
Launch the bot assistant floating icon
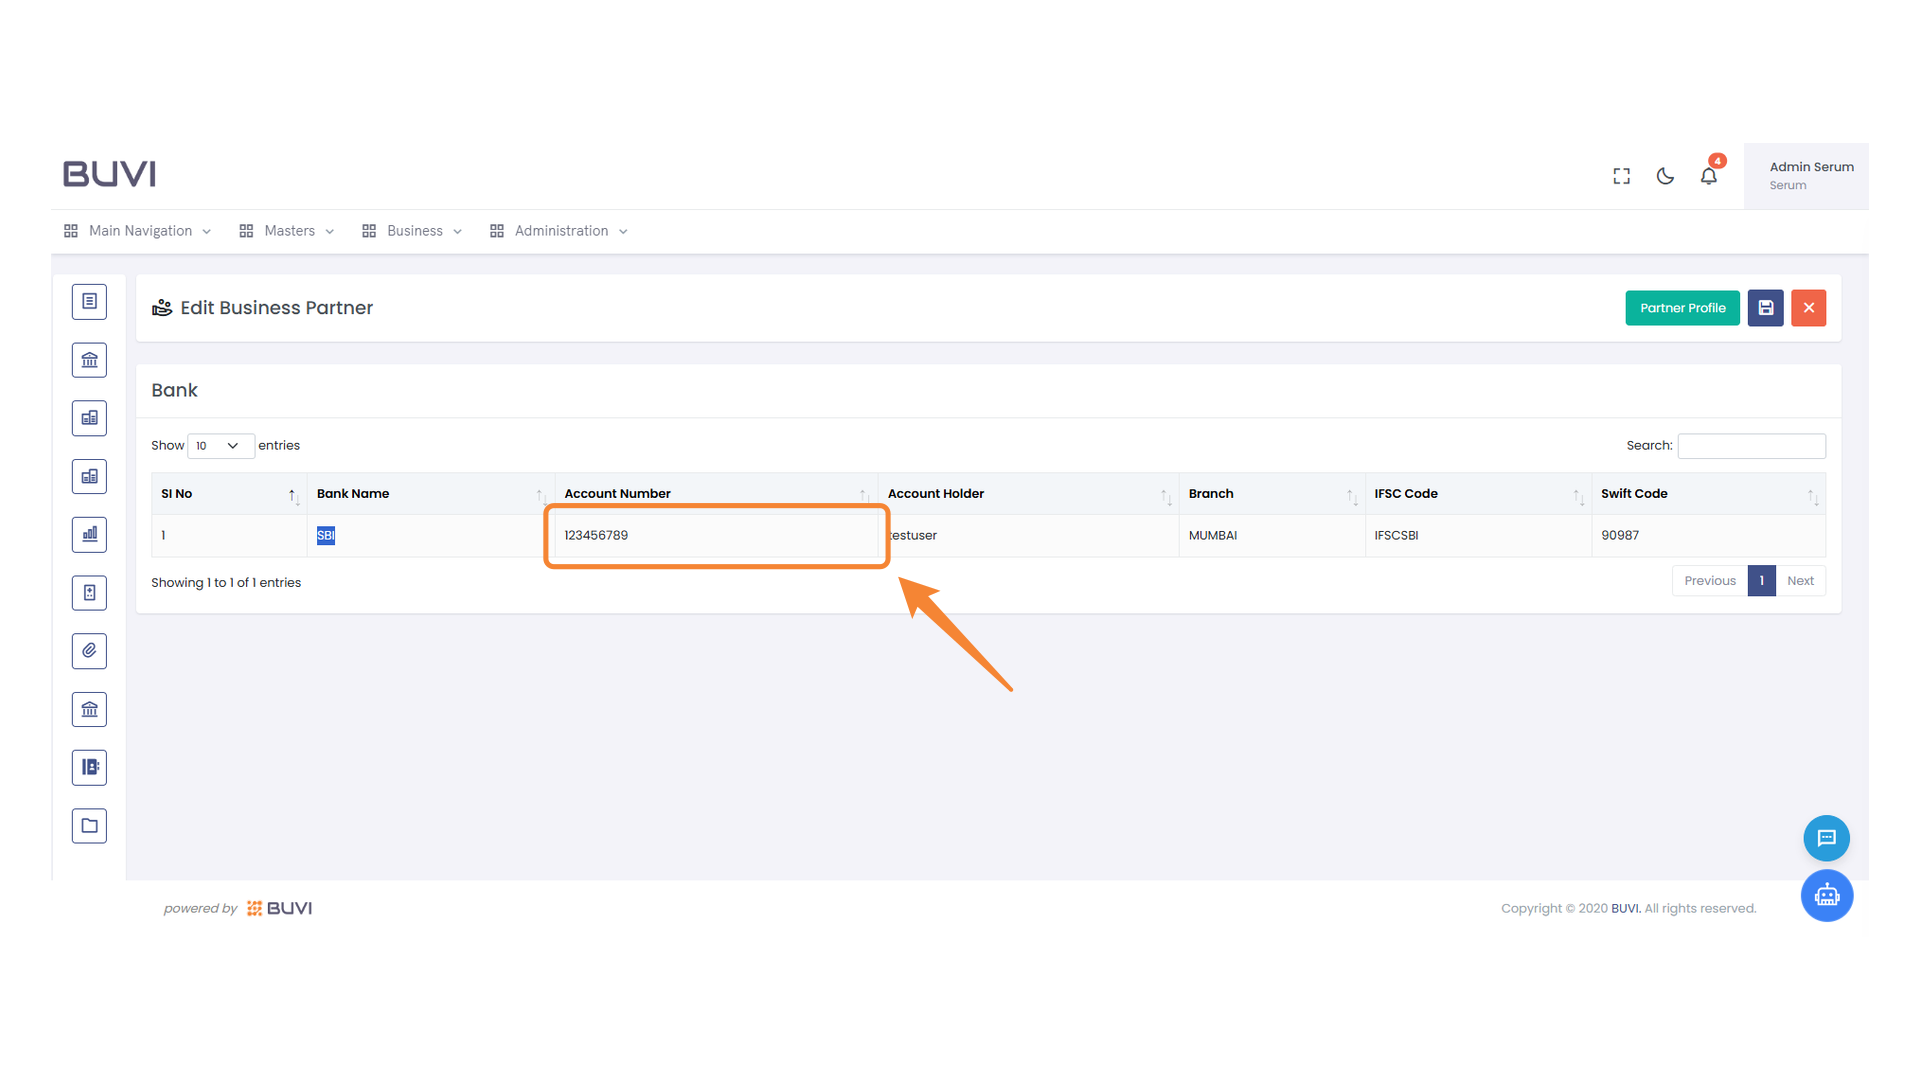pyautogui.click(x=1826, y=895)
